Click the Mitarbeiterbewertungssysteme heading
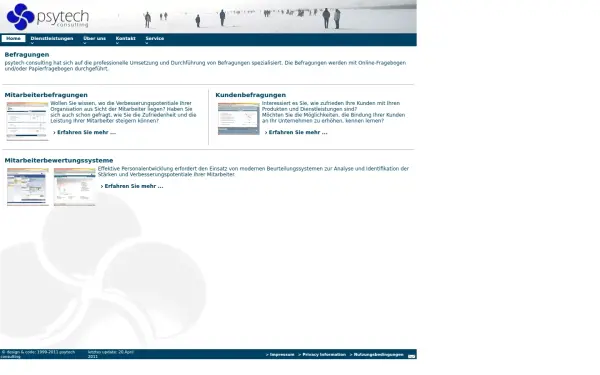600x375 pixels. (x=59, y=160)
